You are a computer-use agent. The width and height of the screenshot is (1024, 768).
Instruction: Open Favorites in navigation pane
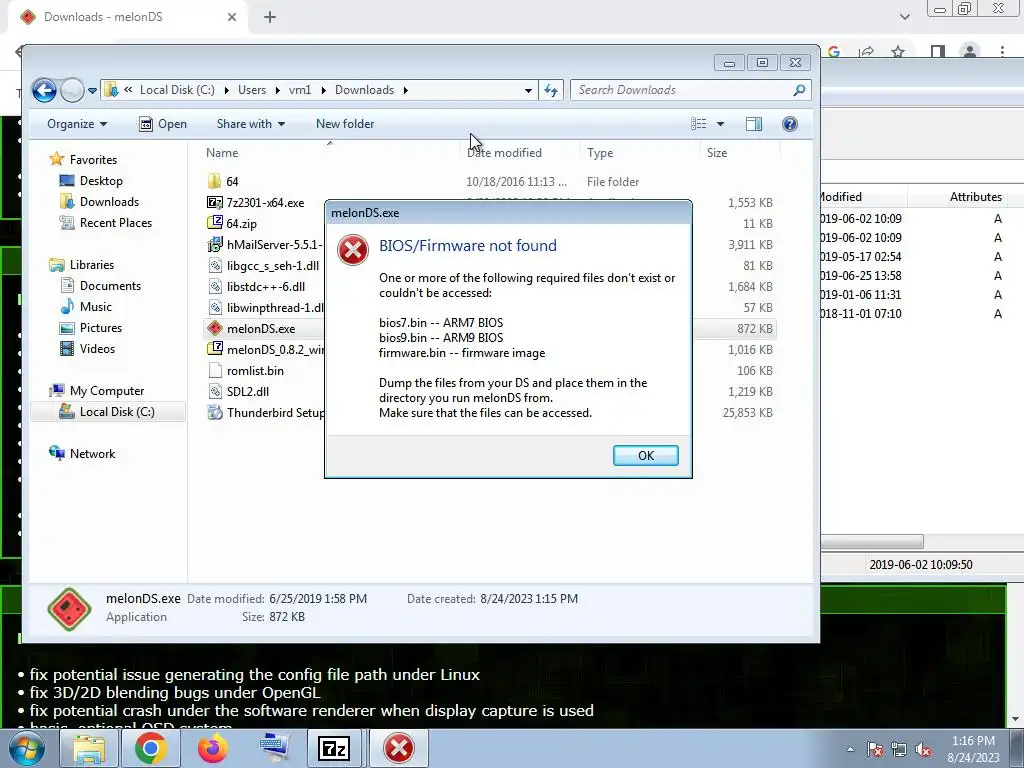[93, 160]
